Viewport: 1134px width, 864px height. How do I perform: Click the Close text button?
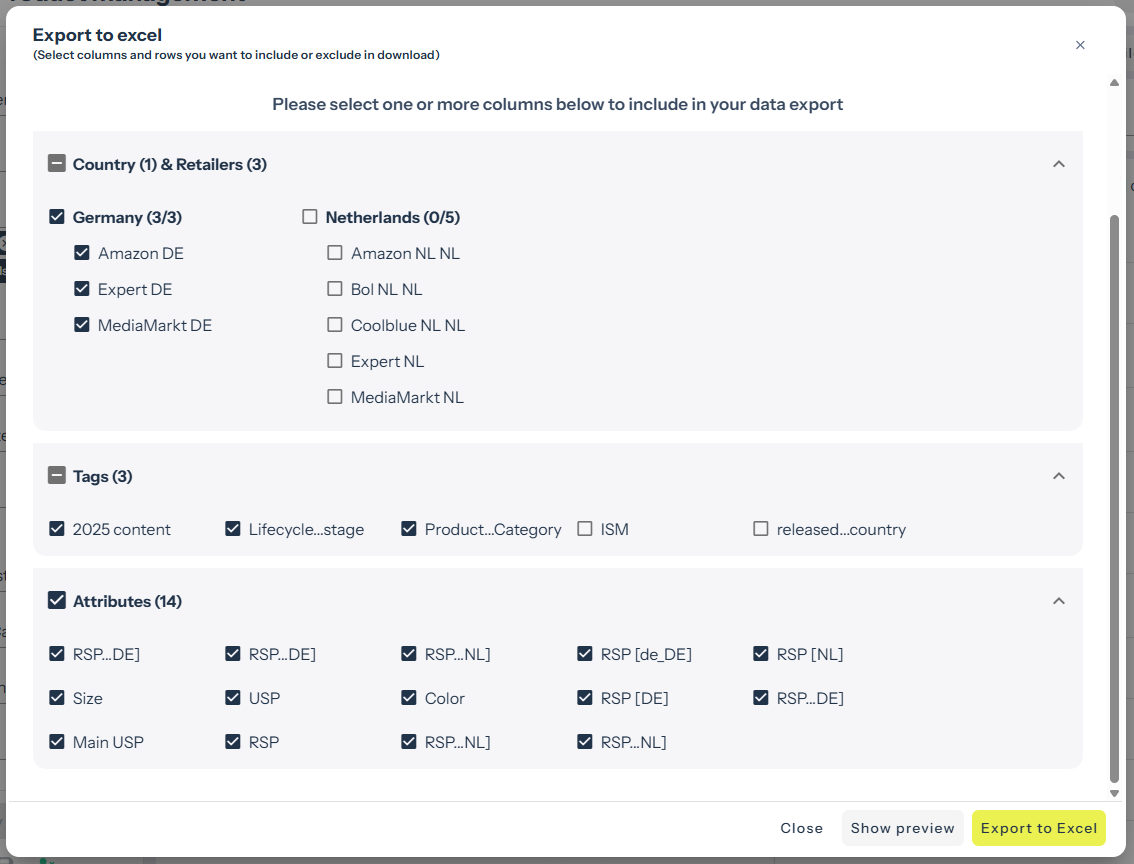click(801, 828)
